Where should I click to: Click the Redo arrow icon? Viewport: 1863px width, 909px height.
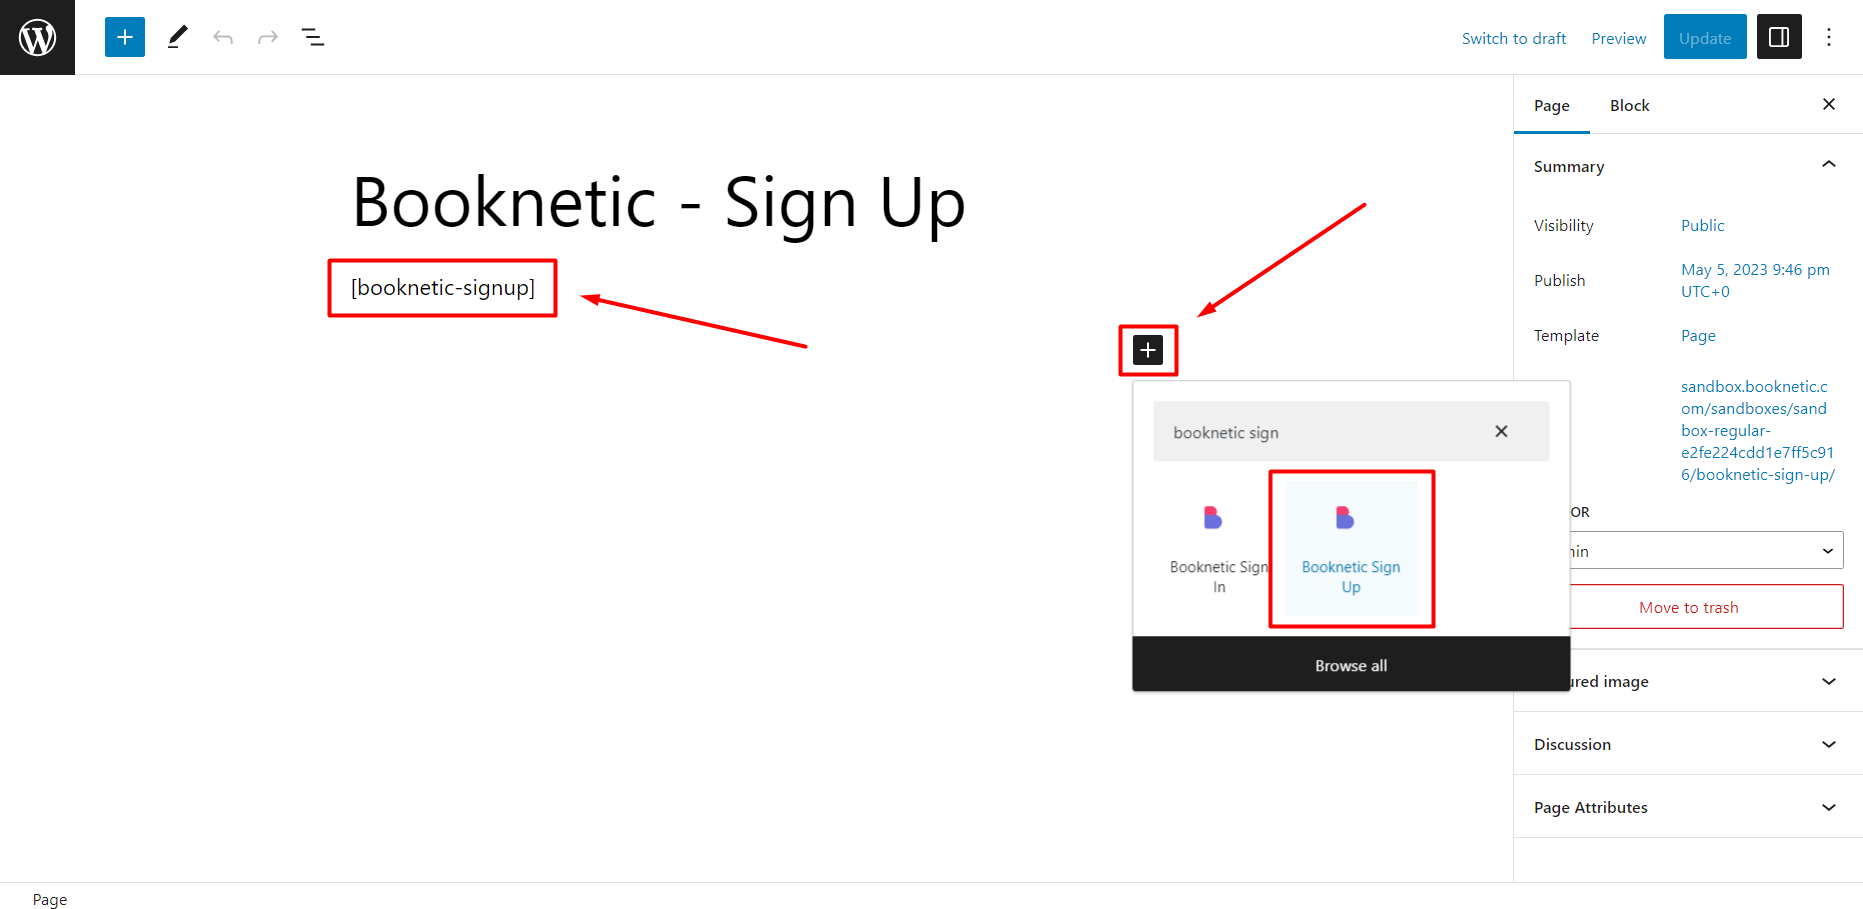click(267, 37)
